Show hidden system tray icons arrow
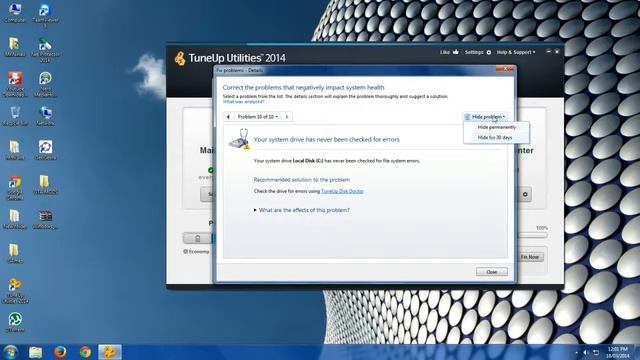 click(576, 352)
